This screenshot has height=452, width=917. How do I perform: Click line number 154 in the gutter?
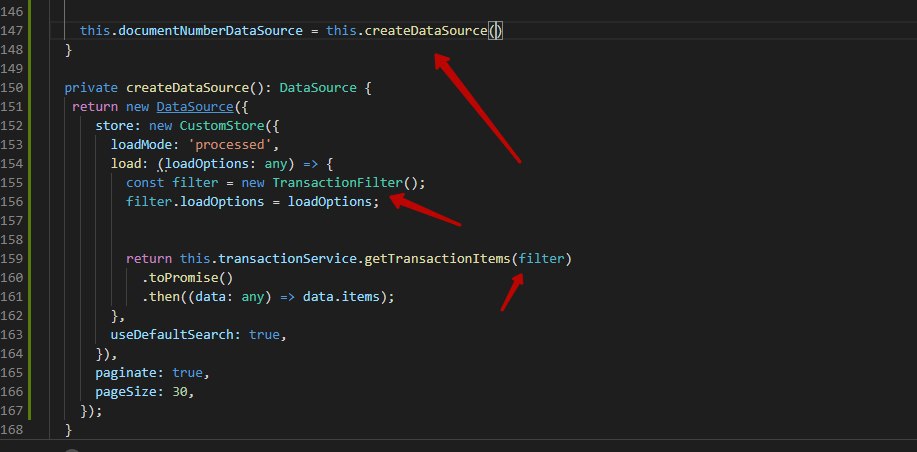(x=11, y=164)
